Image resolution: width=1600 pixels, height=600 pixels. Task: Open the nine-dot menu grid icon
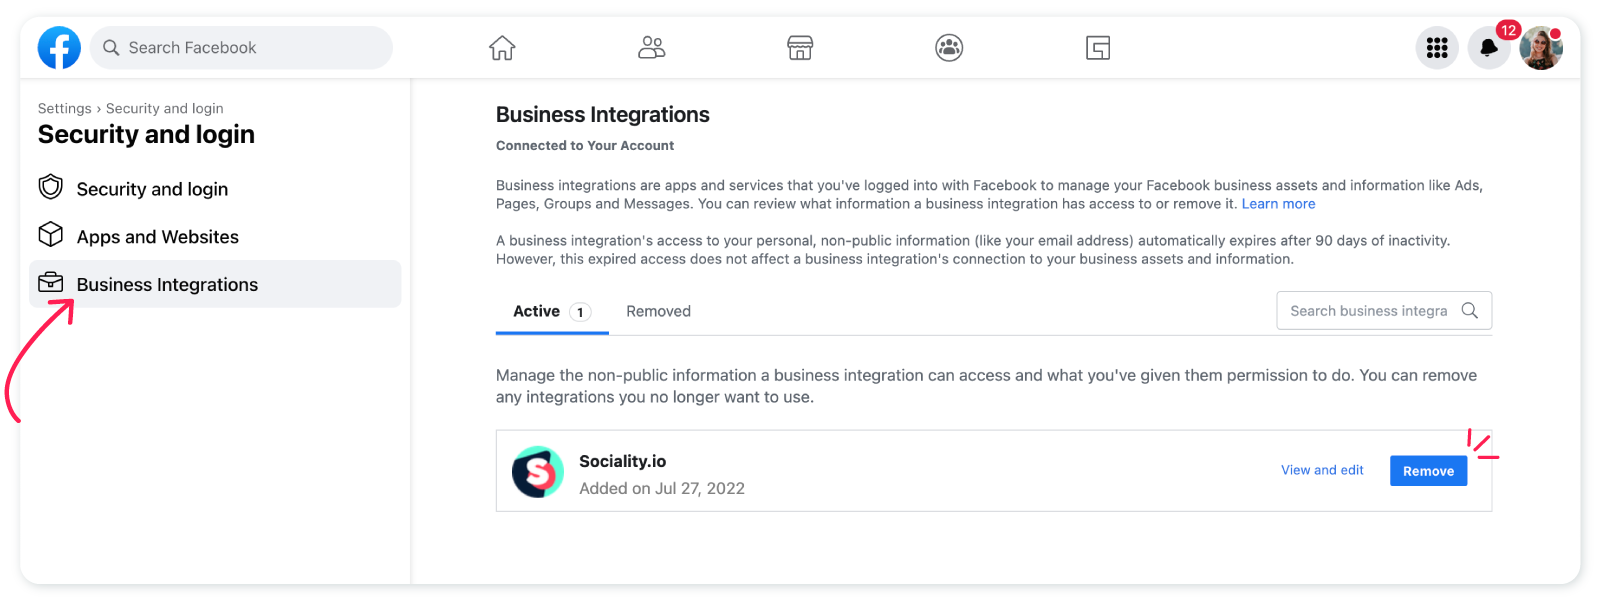pos(1437,48)
